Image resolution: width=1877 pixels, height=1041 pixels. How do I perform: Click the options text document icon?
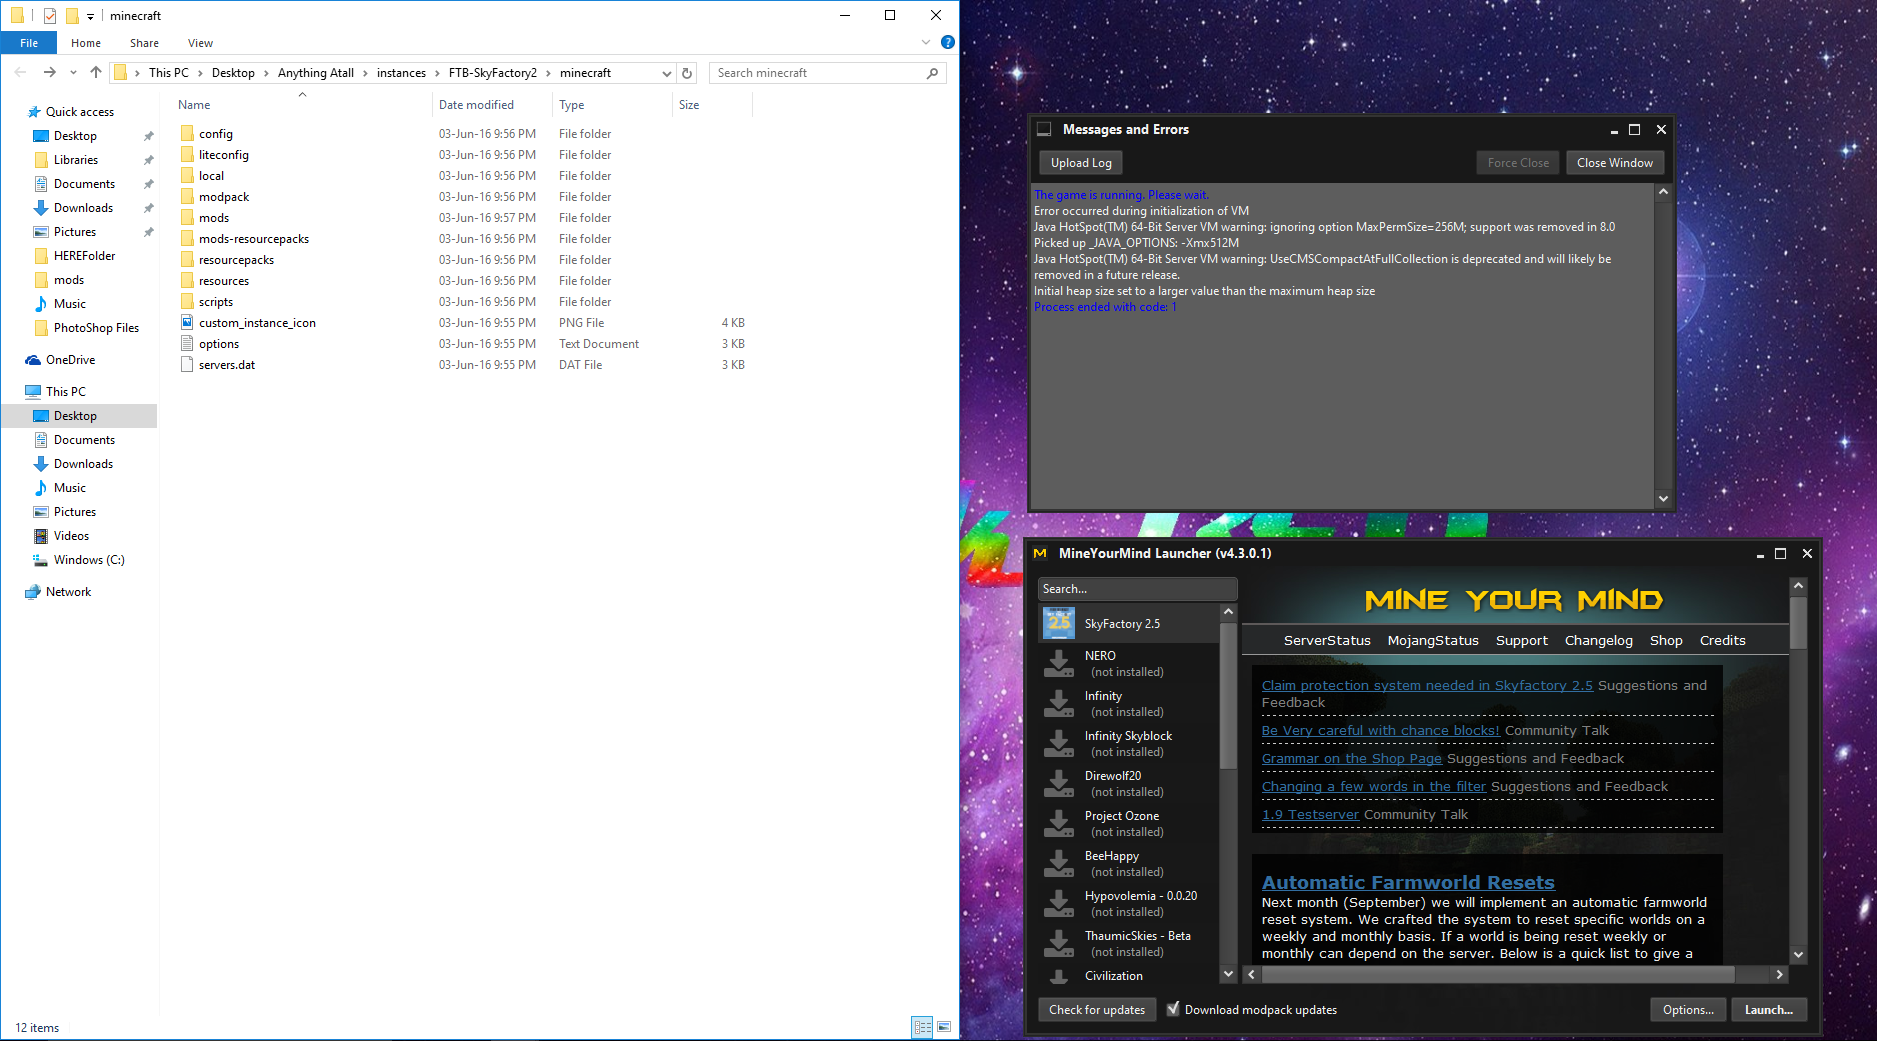point(187,344)
